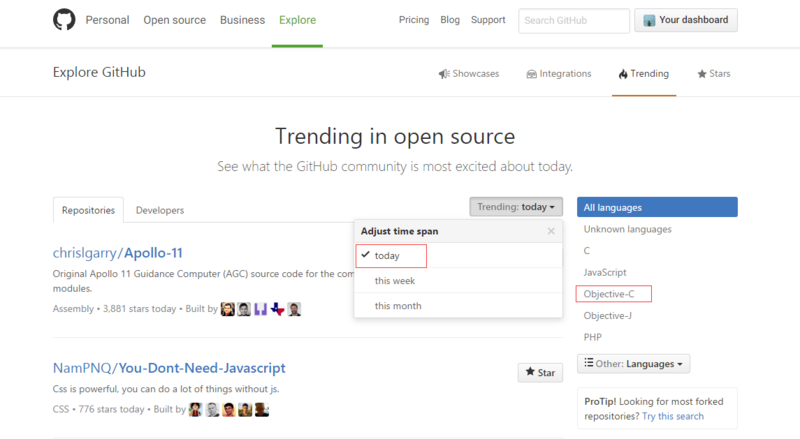Filter by Unknown languages
The image size is (800, 439).
628,229
